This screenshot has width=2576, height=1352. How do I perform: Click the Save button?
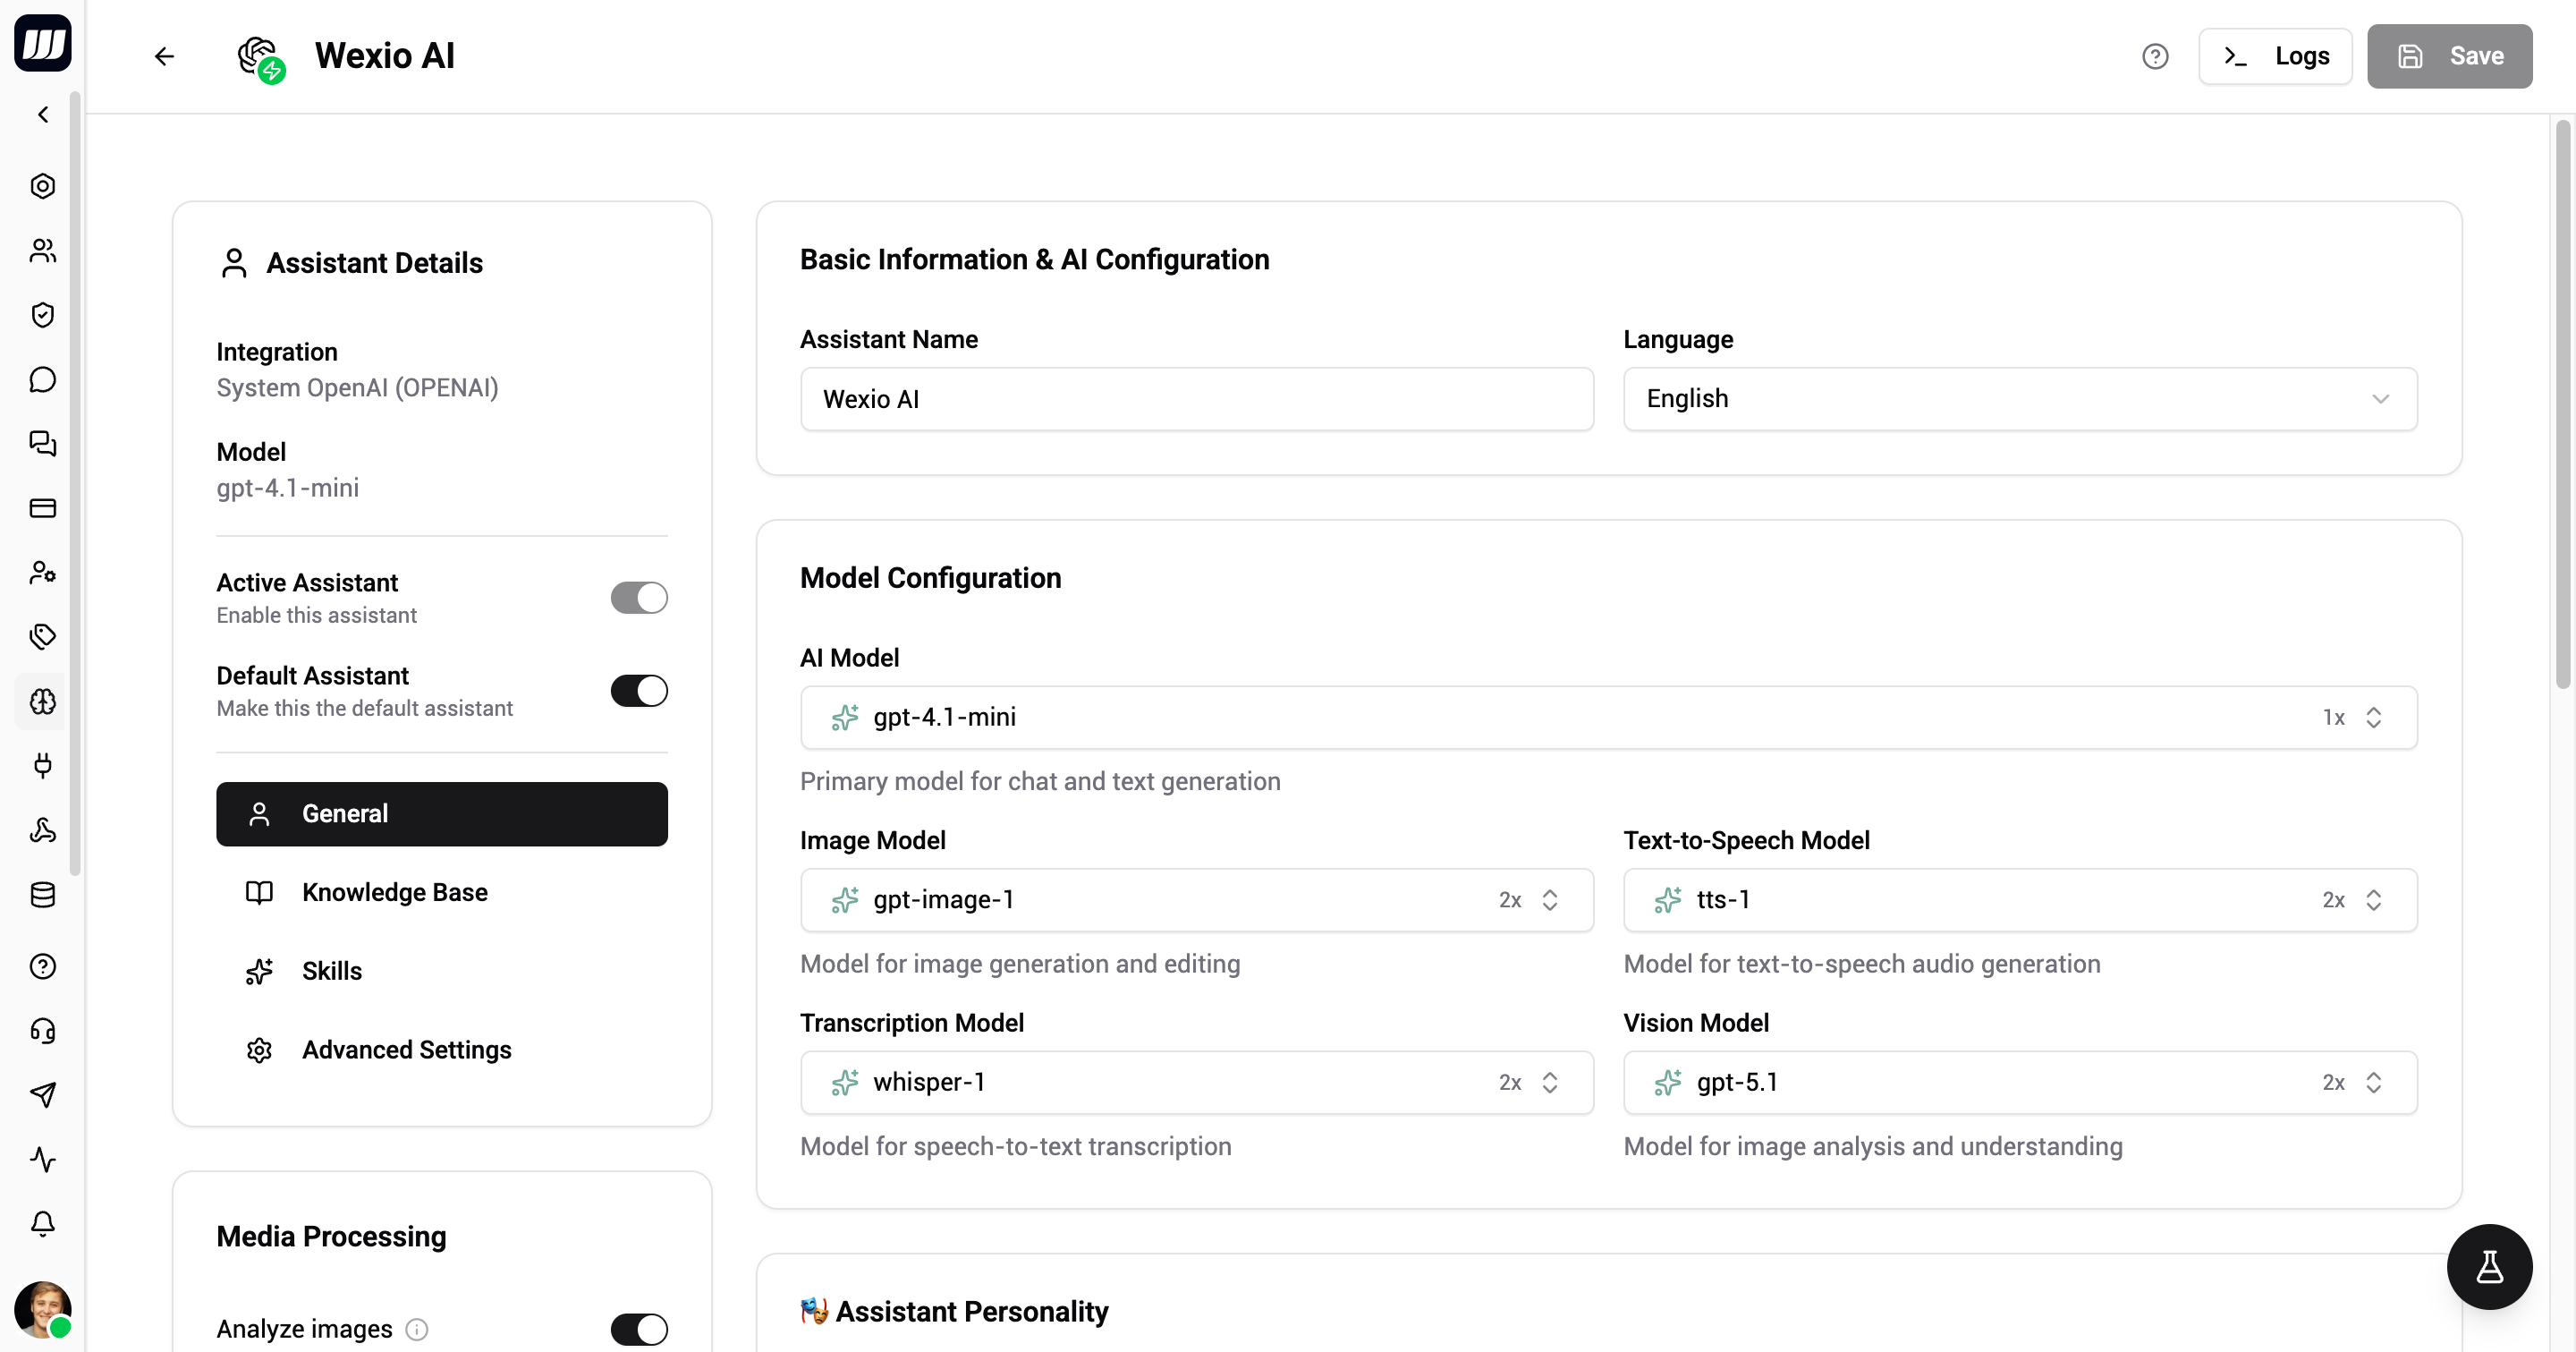click(x=2449, y=56)
